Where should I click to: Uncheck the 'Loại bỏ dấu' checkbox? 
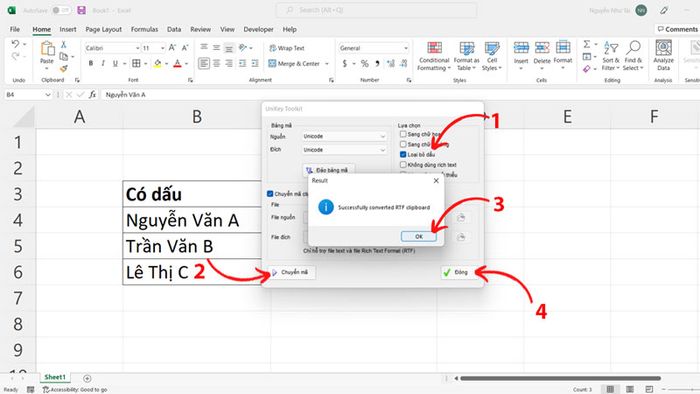tap(403, 154)
